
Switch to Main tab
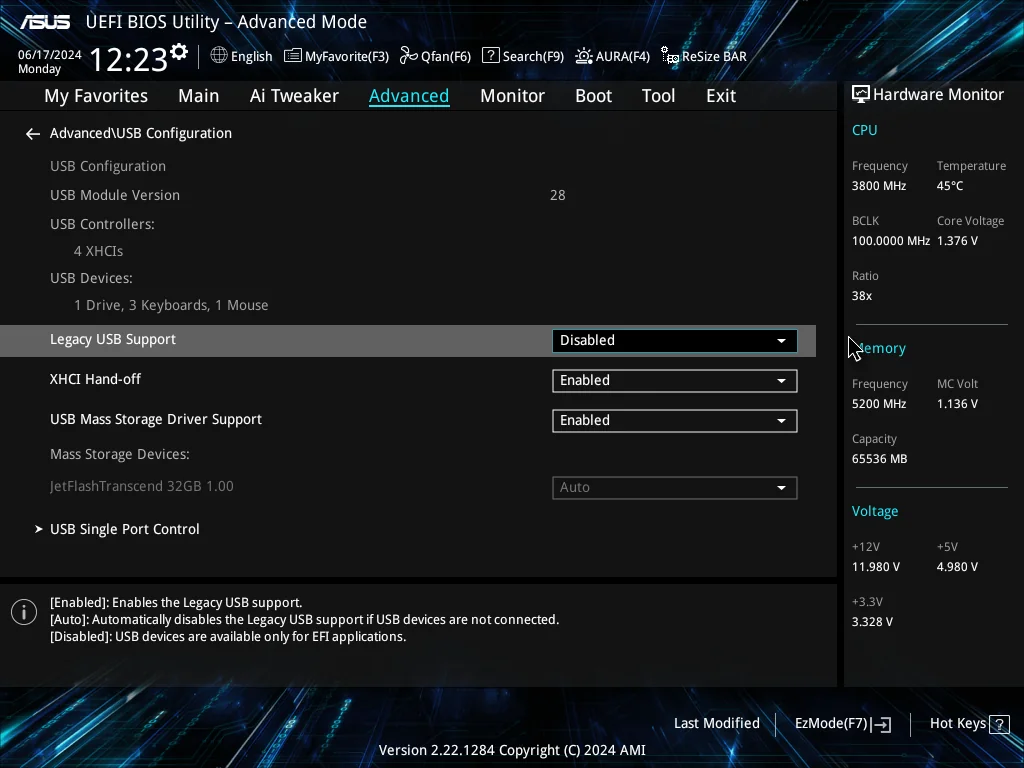(x=199, y=96)
